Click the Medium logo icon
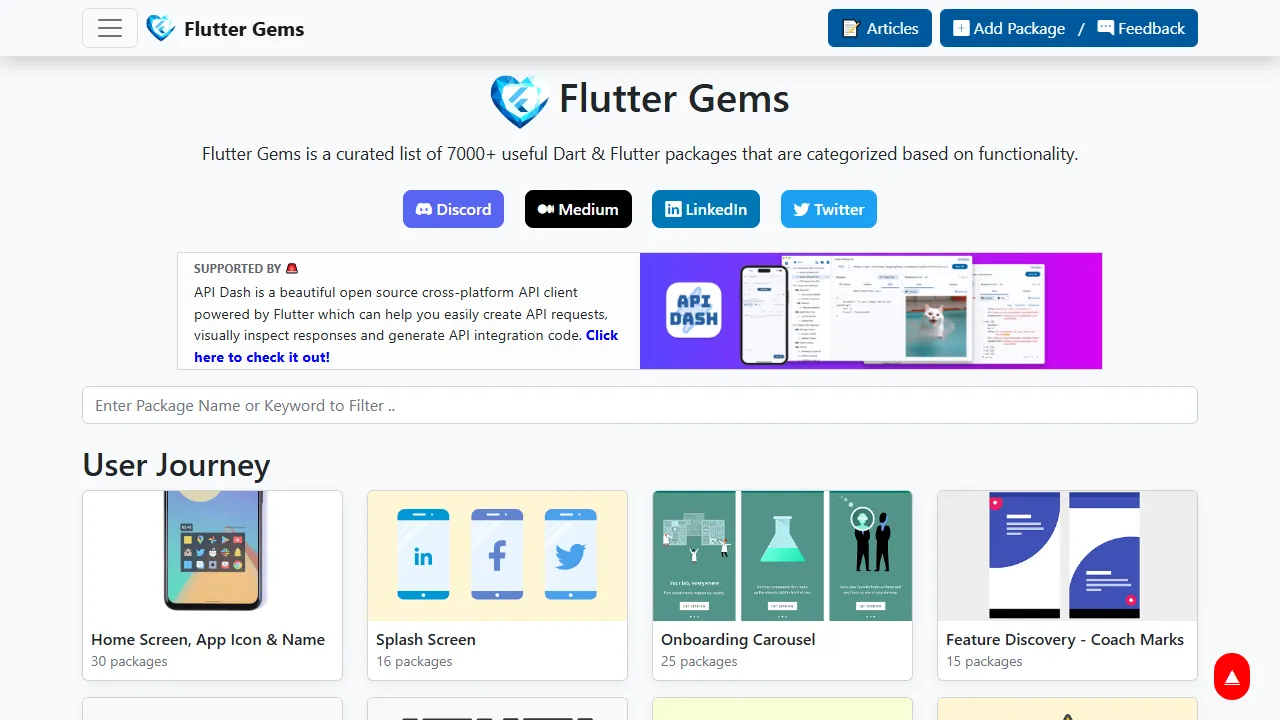Image resolution: width=1280 pixels, height=720 pixels. coord(543,209)
